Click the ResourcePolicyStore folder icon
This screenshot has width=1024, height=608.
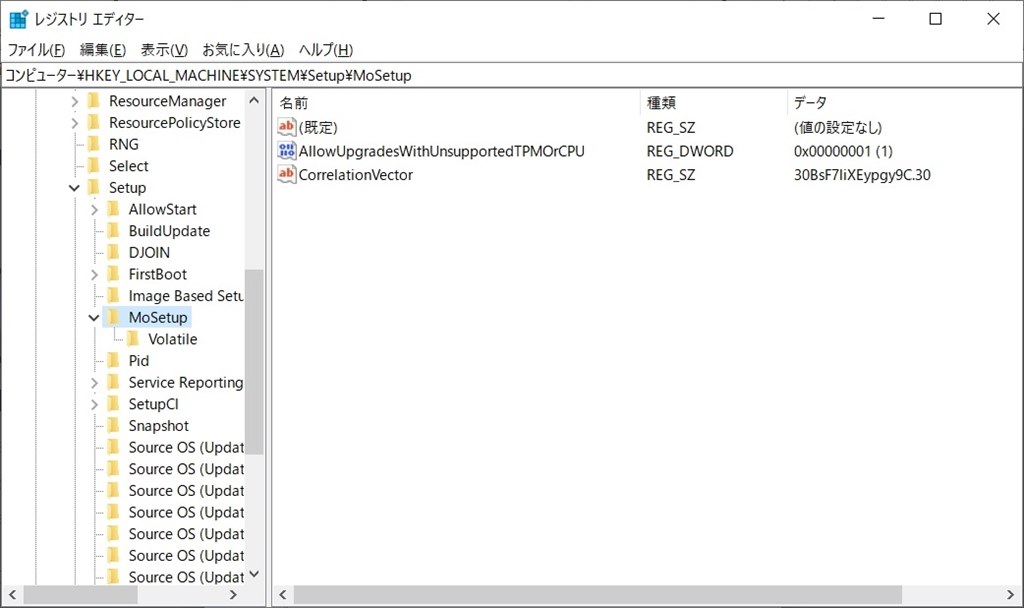pos(94,122)
